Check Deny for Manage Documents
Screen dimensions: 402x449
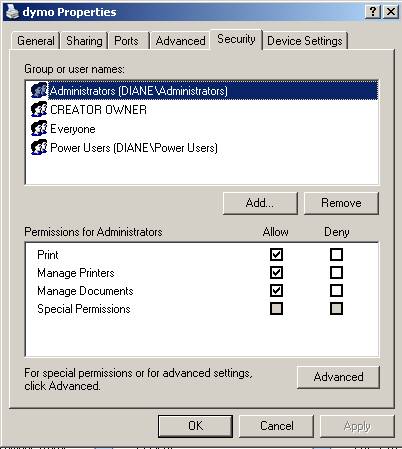click(x=336, y=291)
